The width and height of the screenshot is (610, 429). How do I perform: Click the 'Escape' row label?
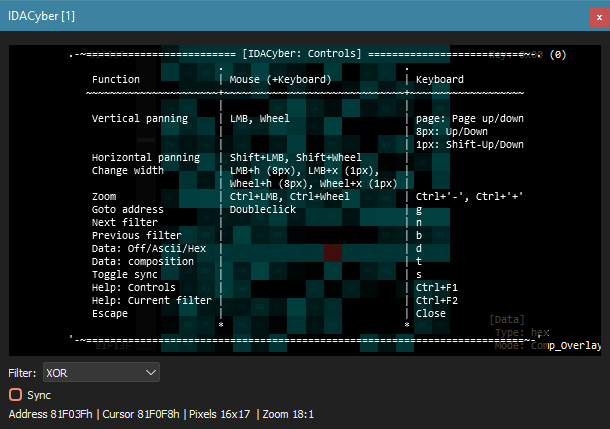(110, 313)
